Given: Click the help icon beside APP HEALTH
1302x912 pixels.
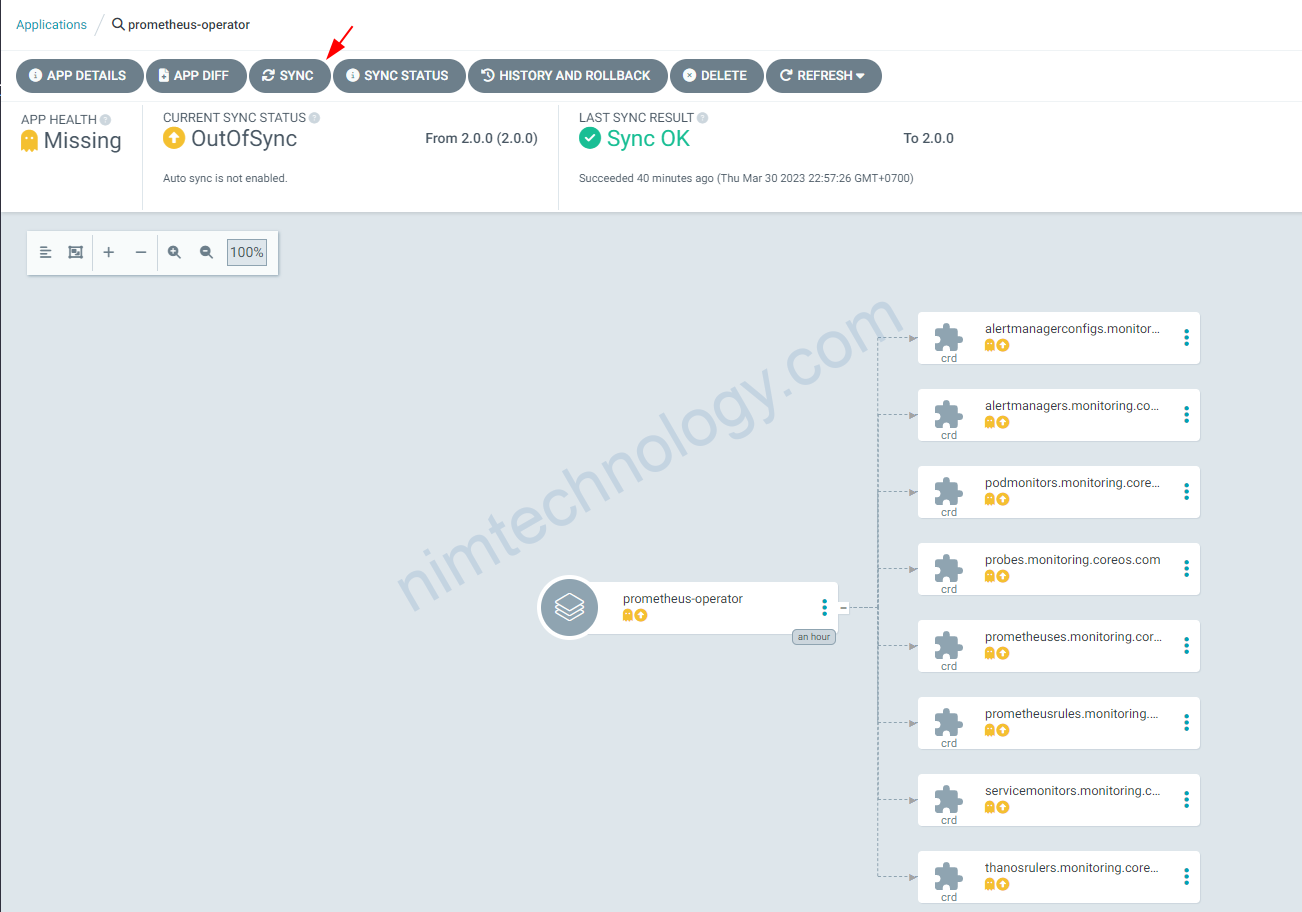Looking at the screenshot, I should coord(105,120).
